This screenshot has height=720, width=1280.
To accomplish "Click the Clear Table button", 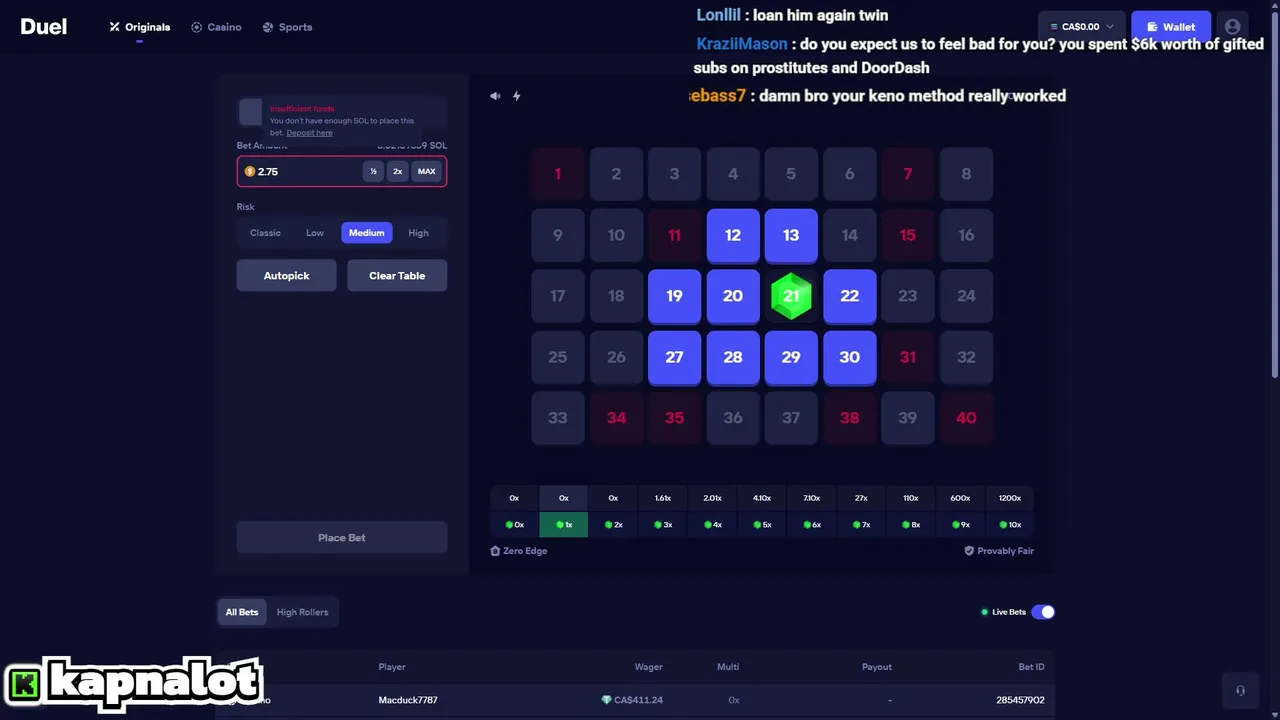I will pyautogui.click(x=397, y=275).
